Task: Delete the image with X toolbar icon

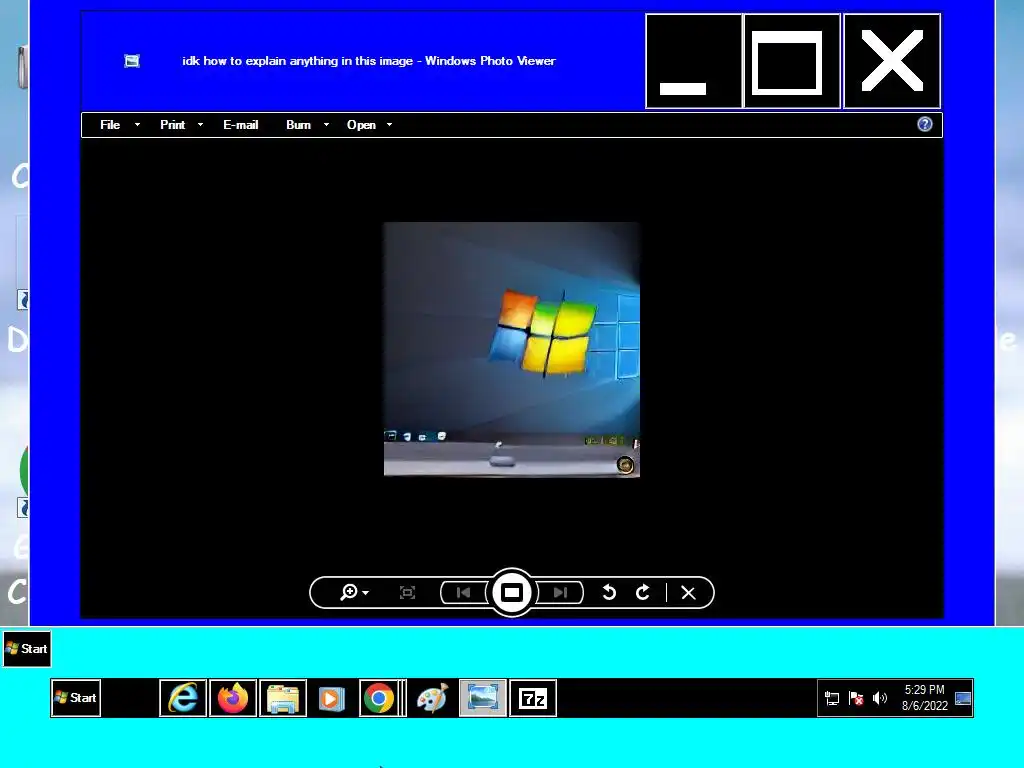Action: [688, 592]
